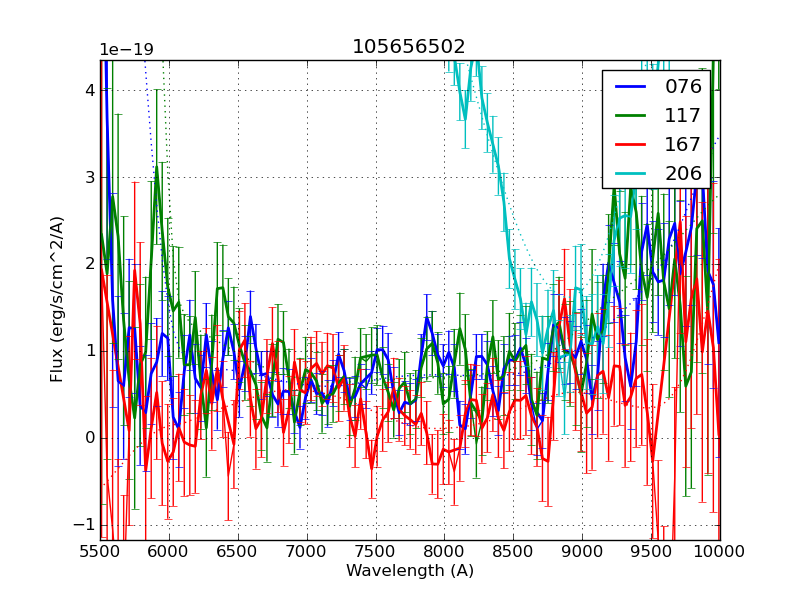Select the 117 legend label
The height and width of the screenshot is (600, 800).
point(683,115)
